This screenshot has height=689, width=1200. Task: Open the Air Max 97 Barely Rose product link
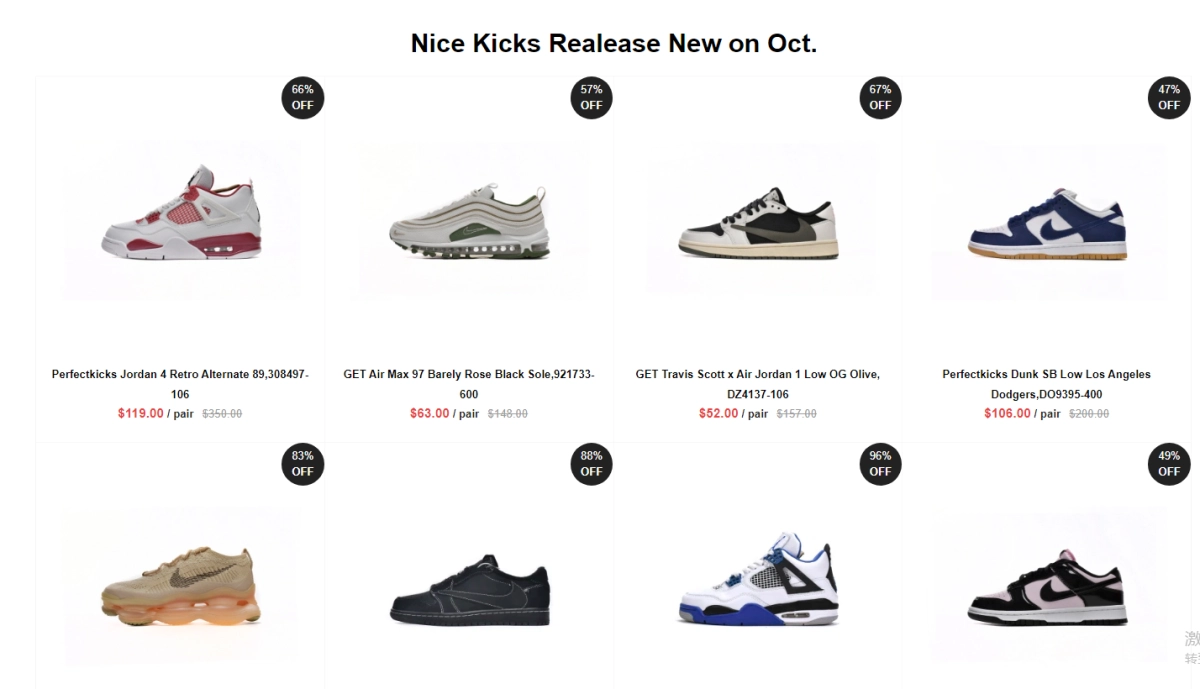point(468,383)
